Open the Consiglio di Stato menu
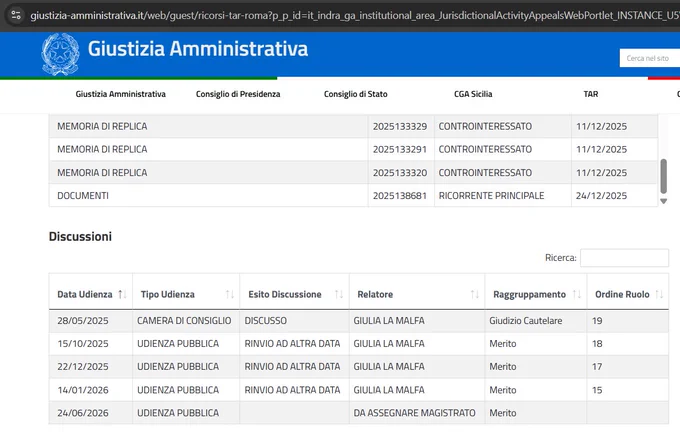This screenshot has width=680, height=438. (356, 94)
